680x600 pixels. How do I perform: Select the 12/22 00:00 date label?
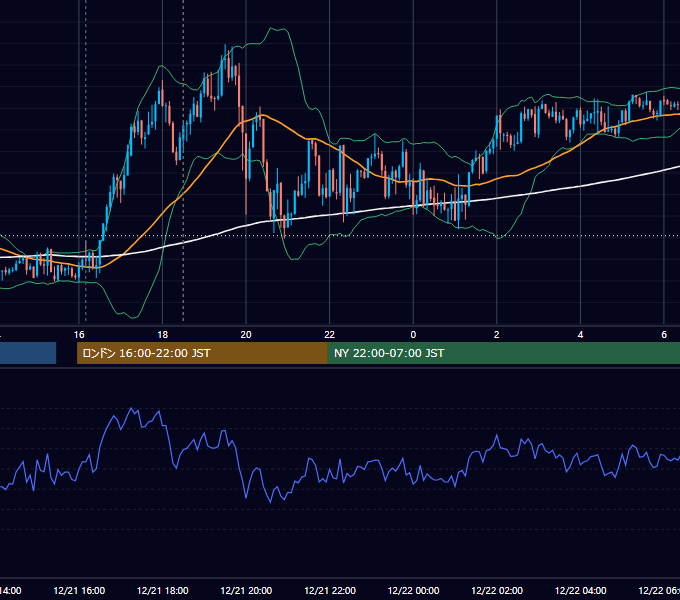[413, 590]
